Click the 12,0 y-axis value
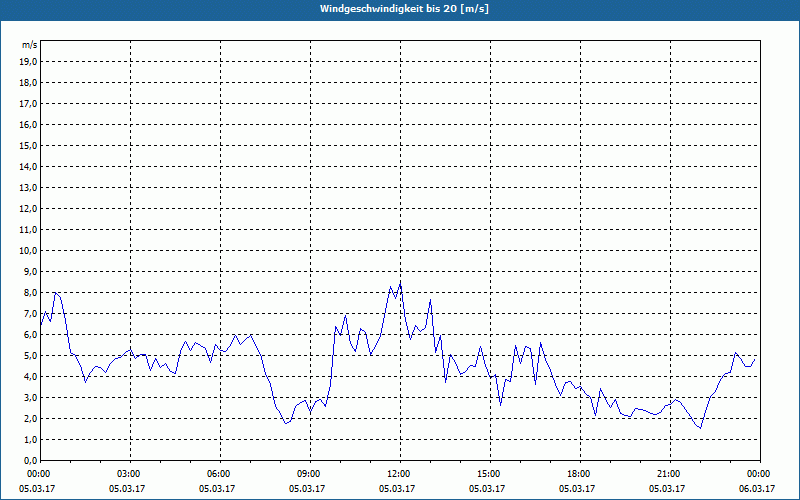 (28, 208)
